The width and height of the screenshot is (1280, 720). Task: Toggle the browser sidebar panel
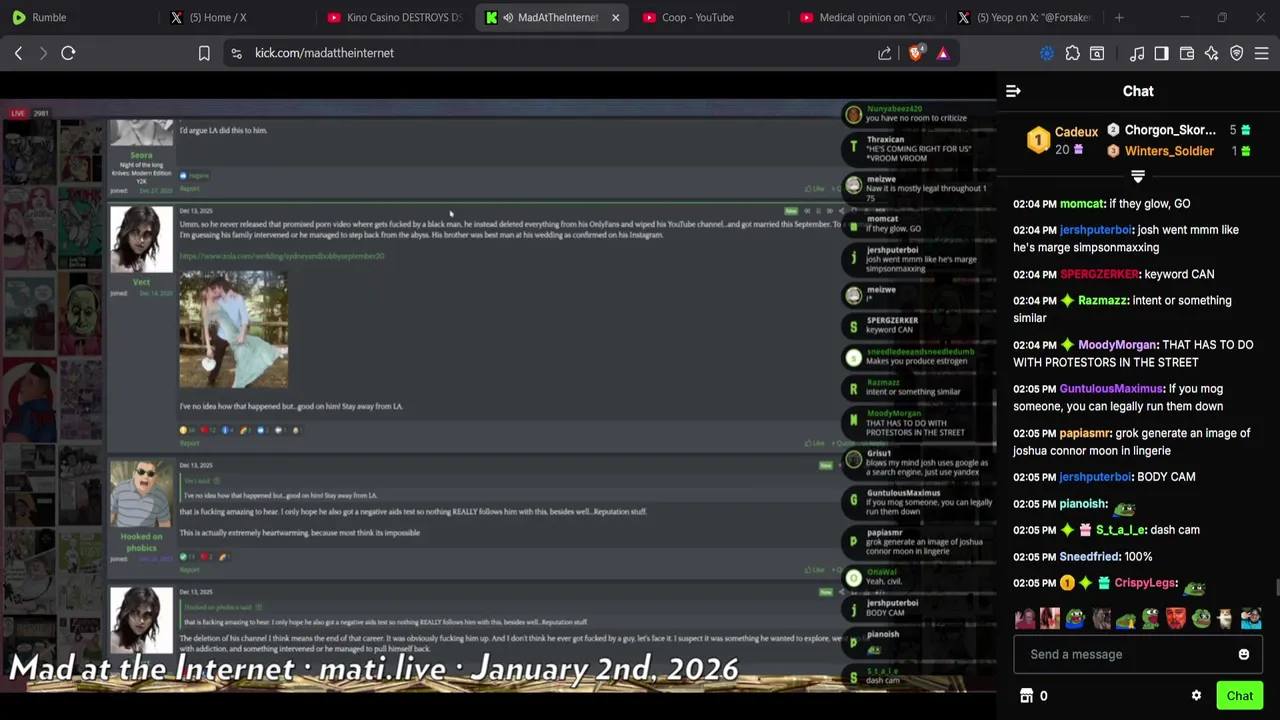click(x=1161, y=53)
